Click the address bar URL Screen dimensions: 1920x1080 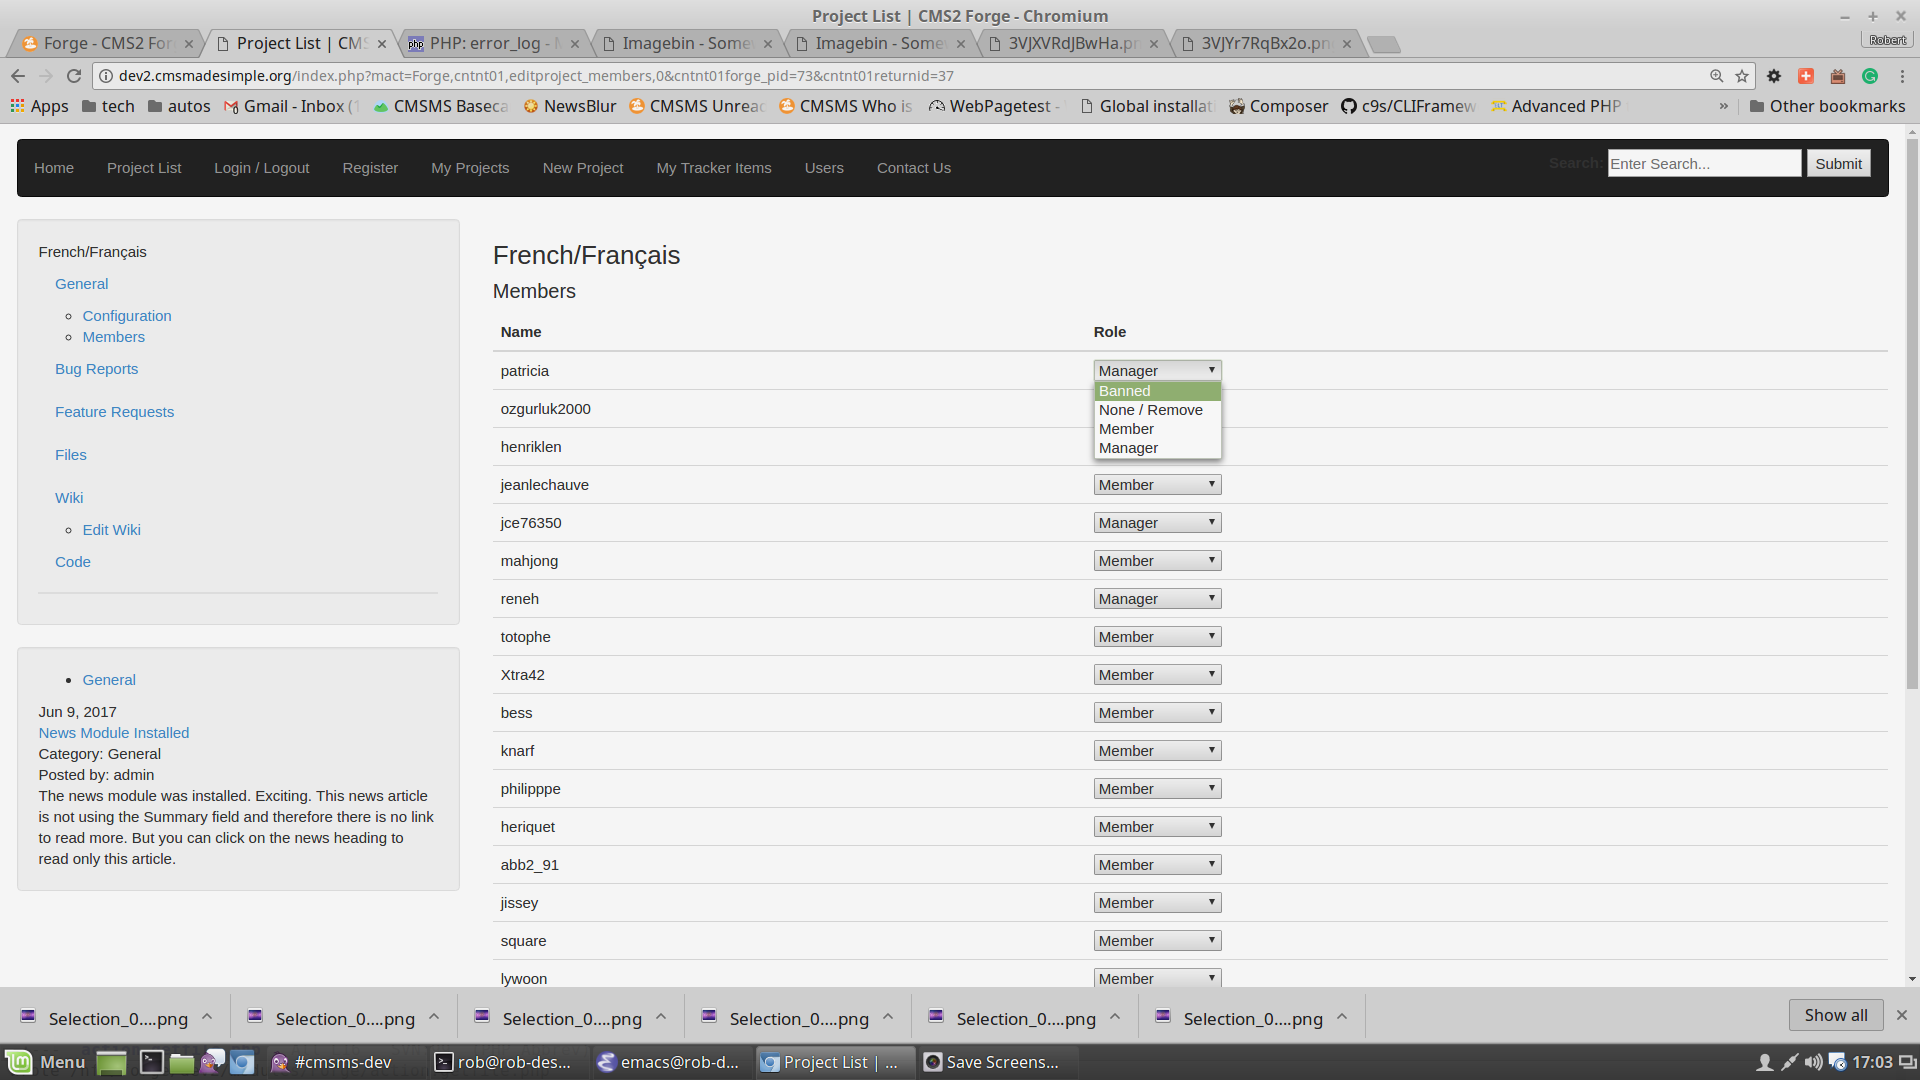point(536,76)
